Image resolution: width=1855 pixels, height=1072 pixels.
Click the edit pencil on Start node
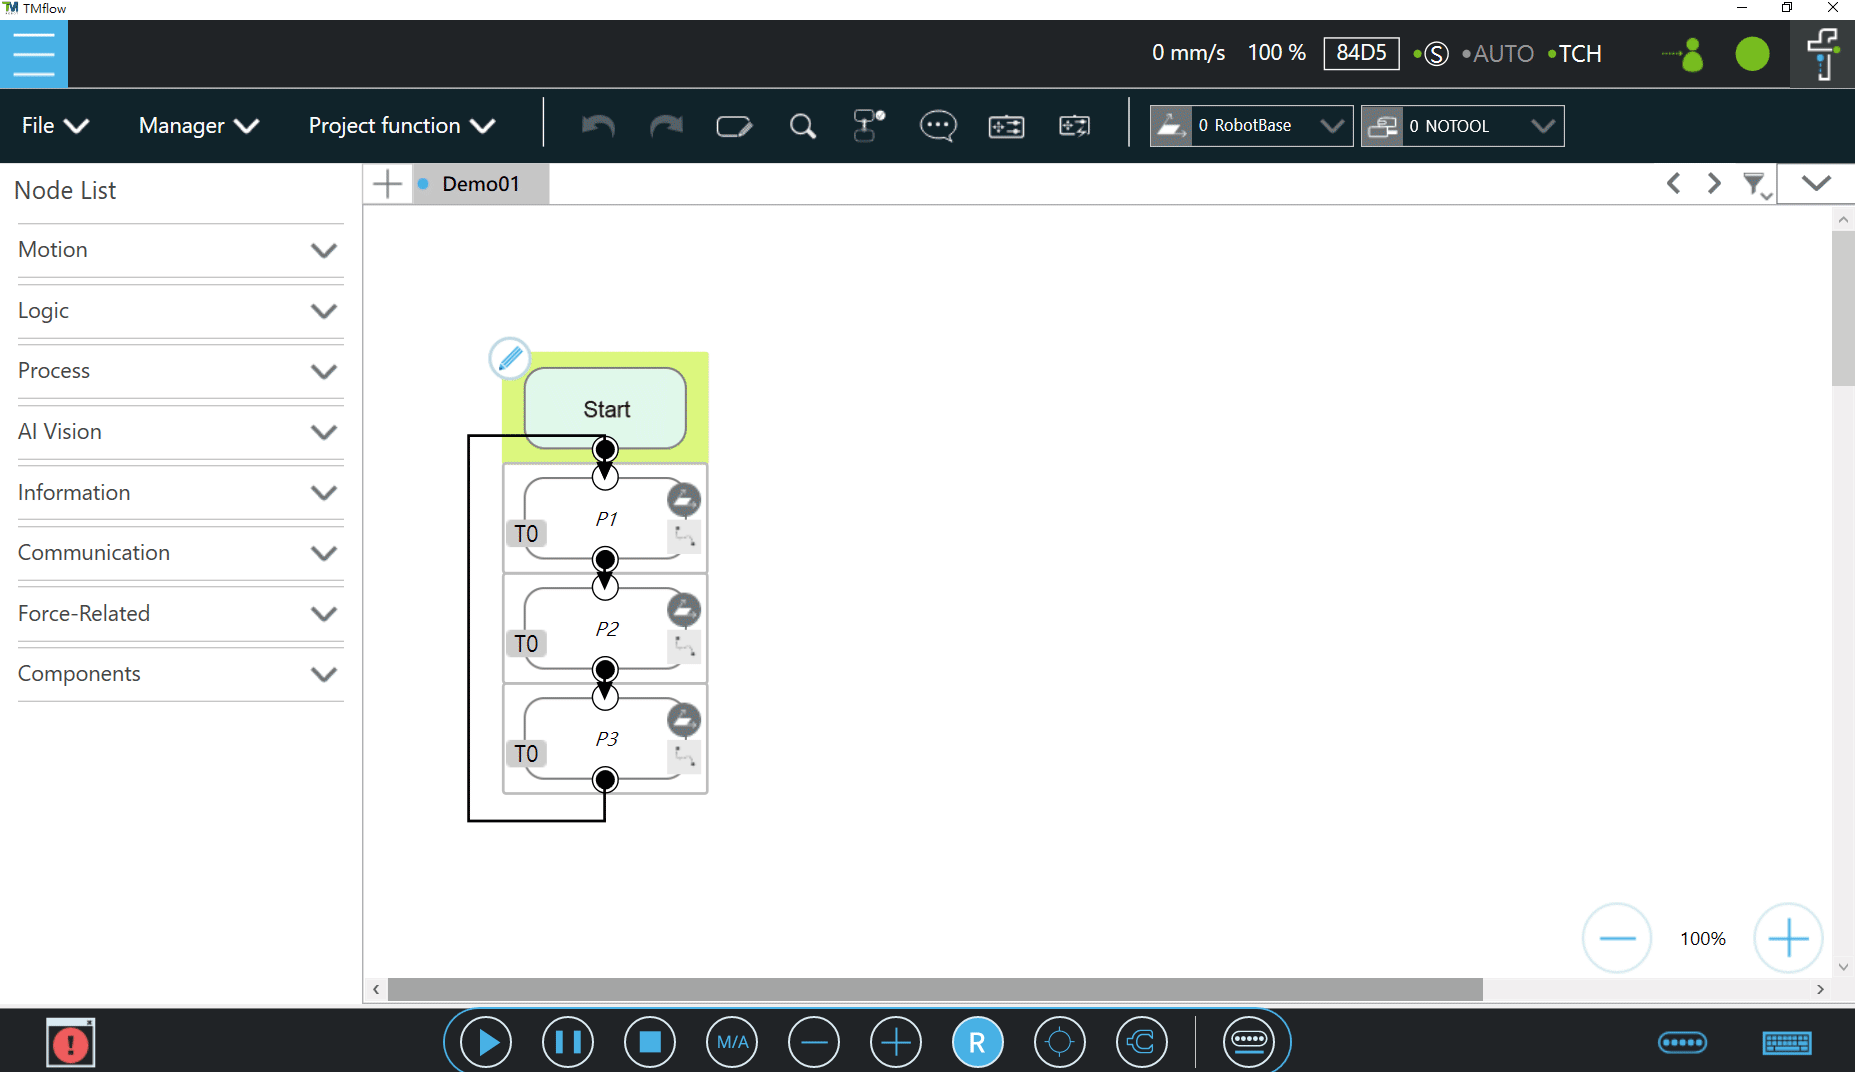click(x=509, y=357)
